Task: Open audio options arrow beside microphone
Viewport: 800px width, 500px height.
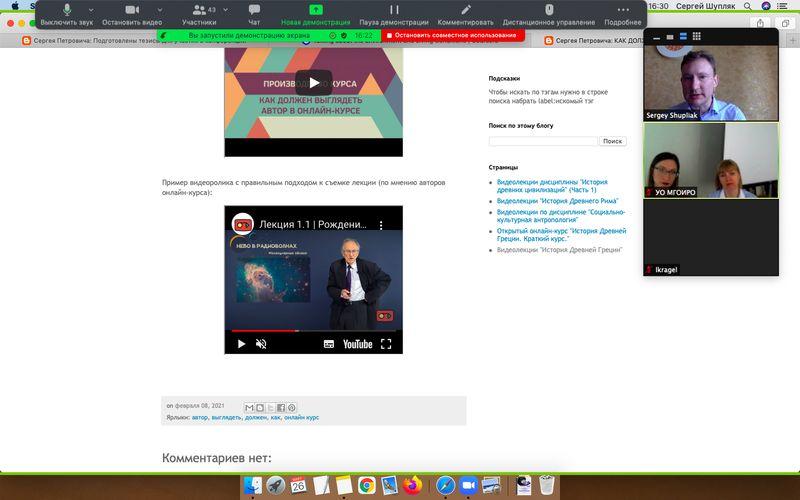Action: 91,10
